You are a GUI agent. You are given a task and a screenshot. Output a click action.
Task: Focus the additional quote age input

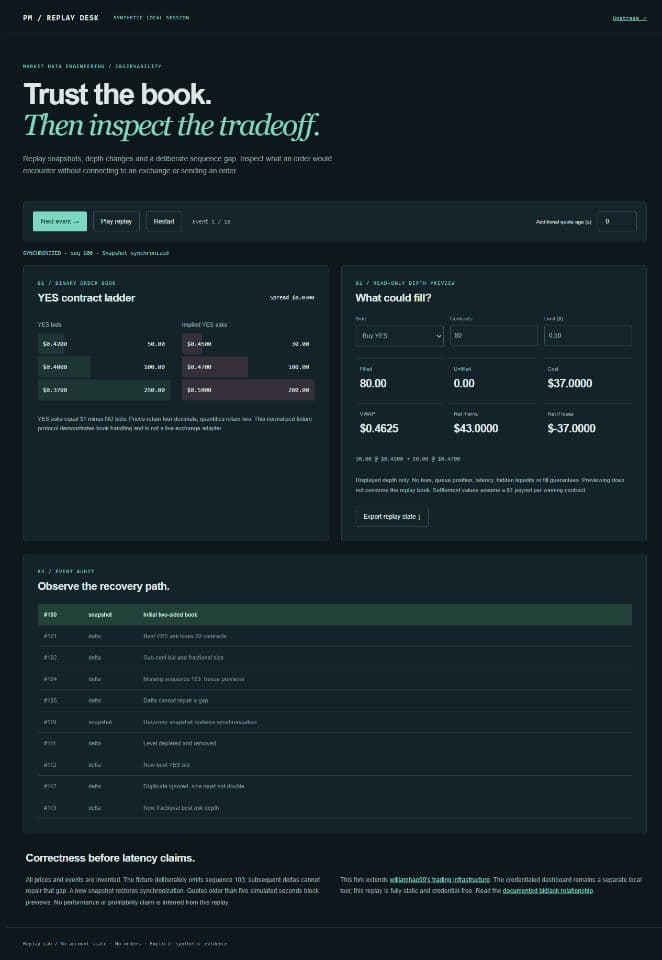(x=617, y=221)
